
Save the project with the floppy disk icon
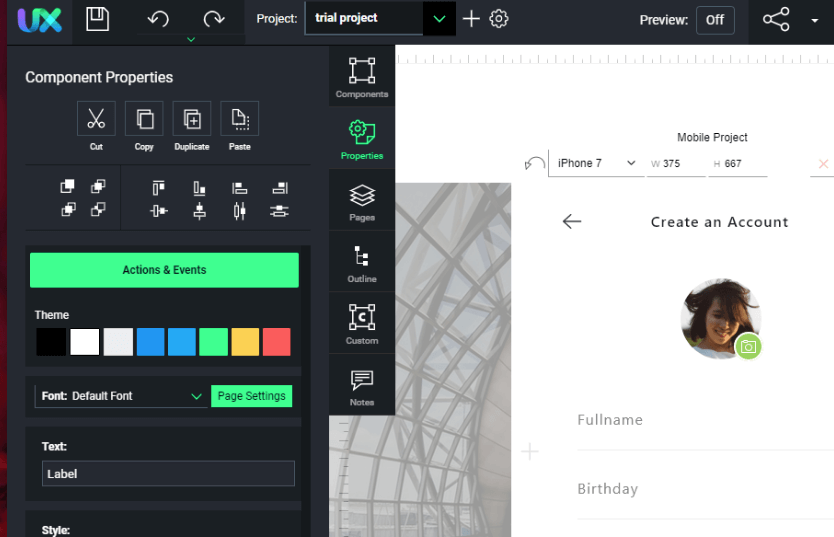[x=97, y=19]
